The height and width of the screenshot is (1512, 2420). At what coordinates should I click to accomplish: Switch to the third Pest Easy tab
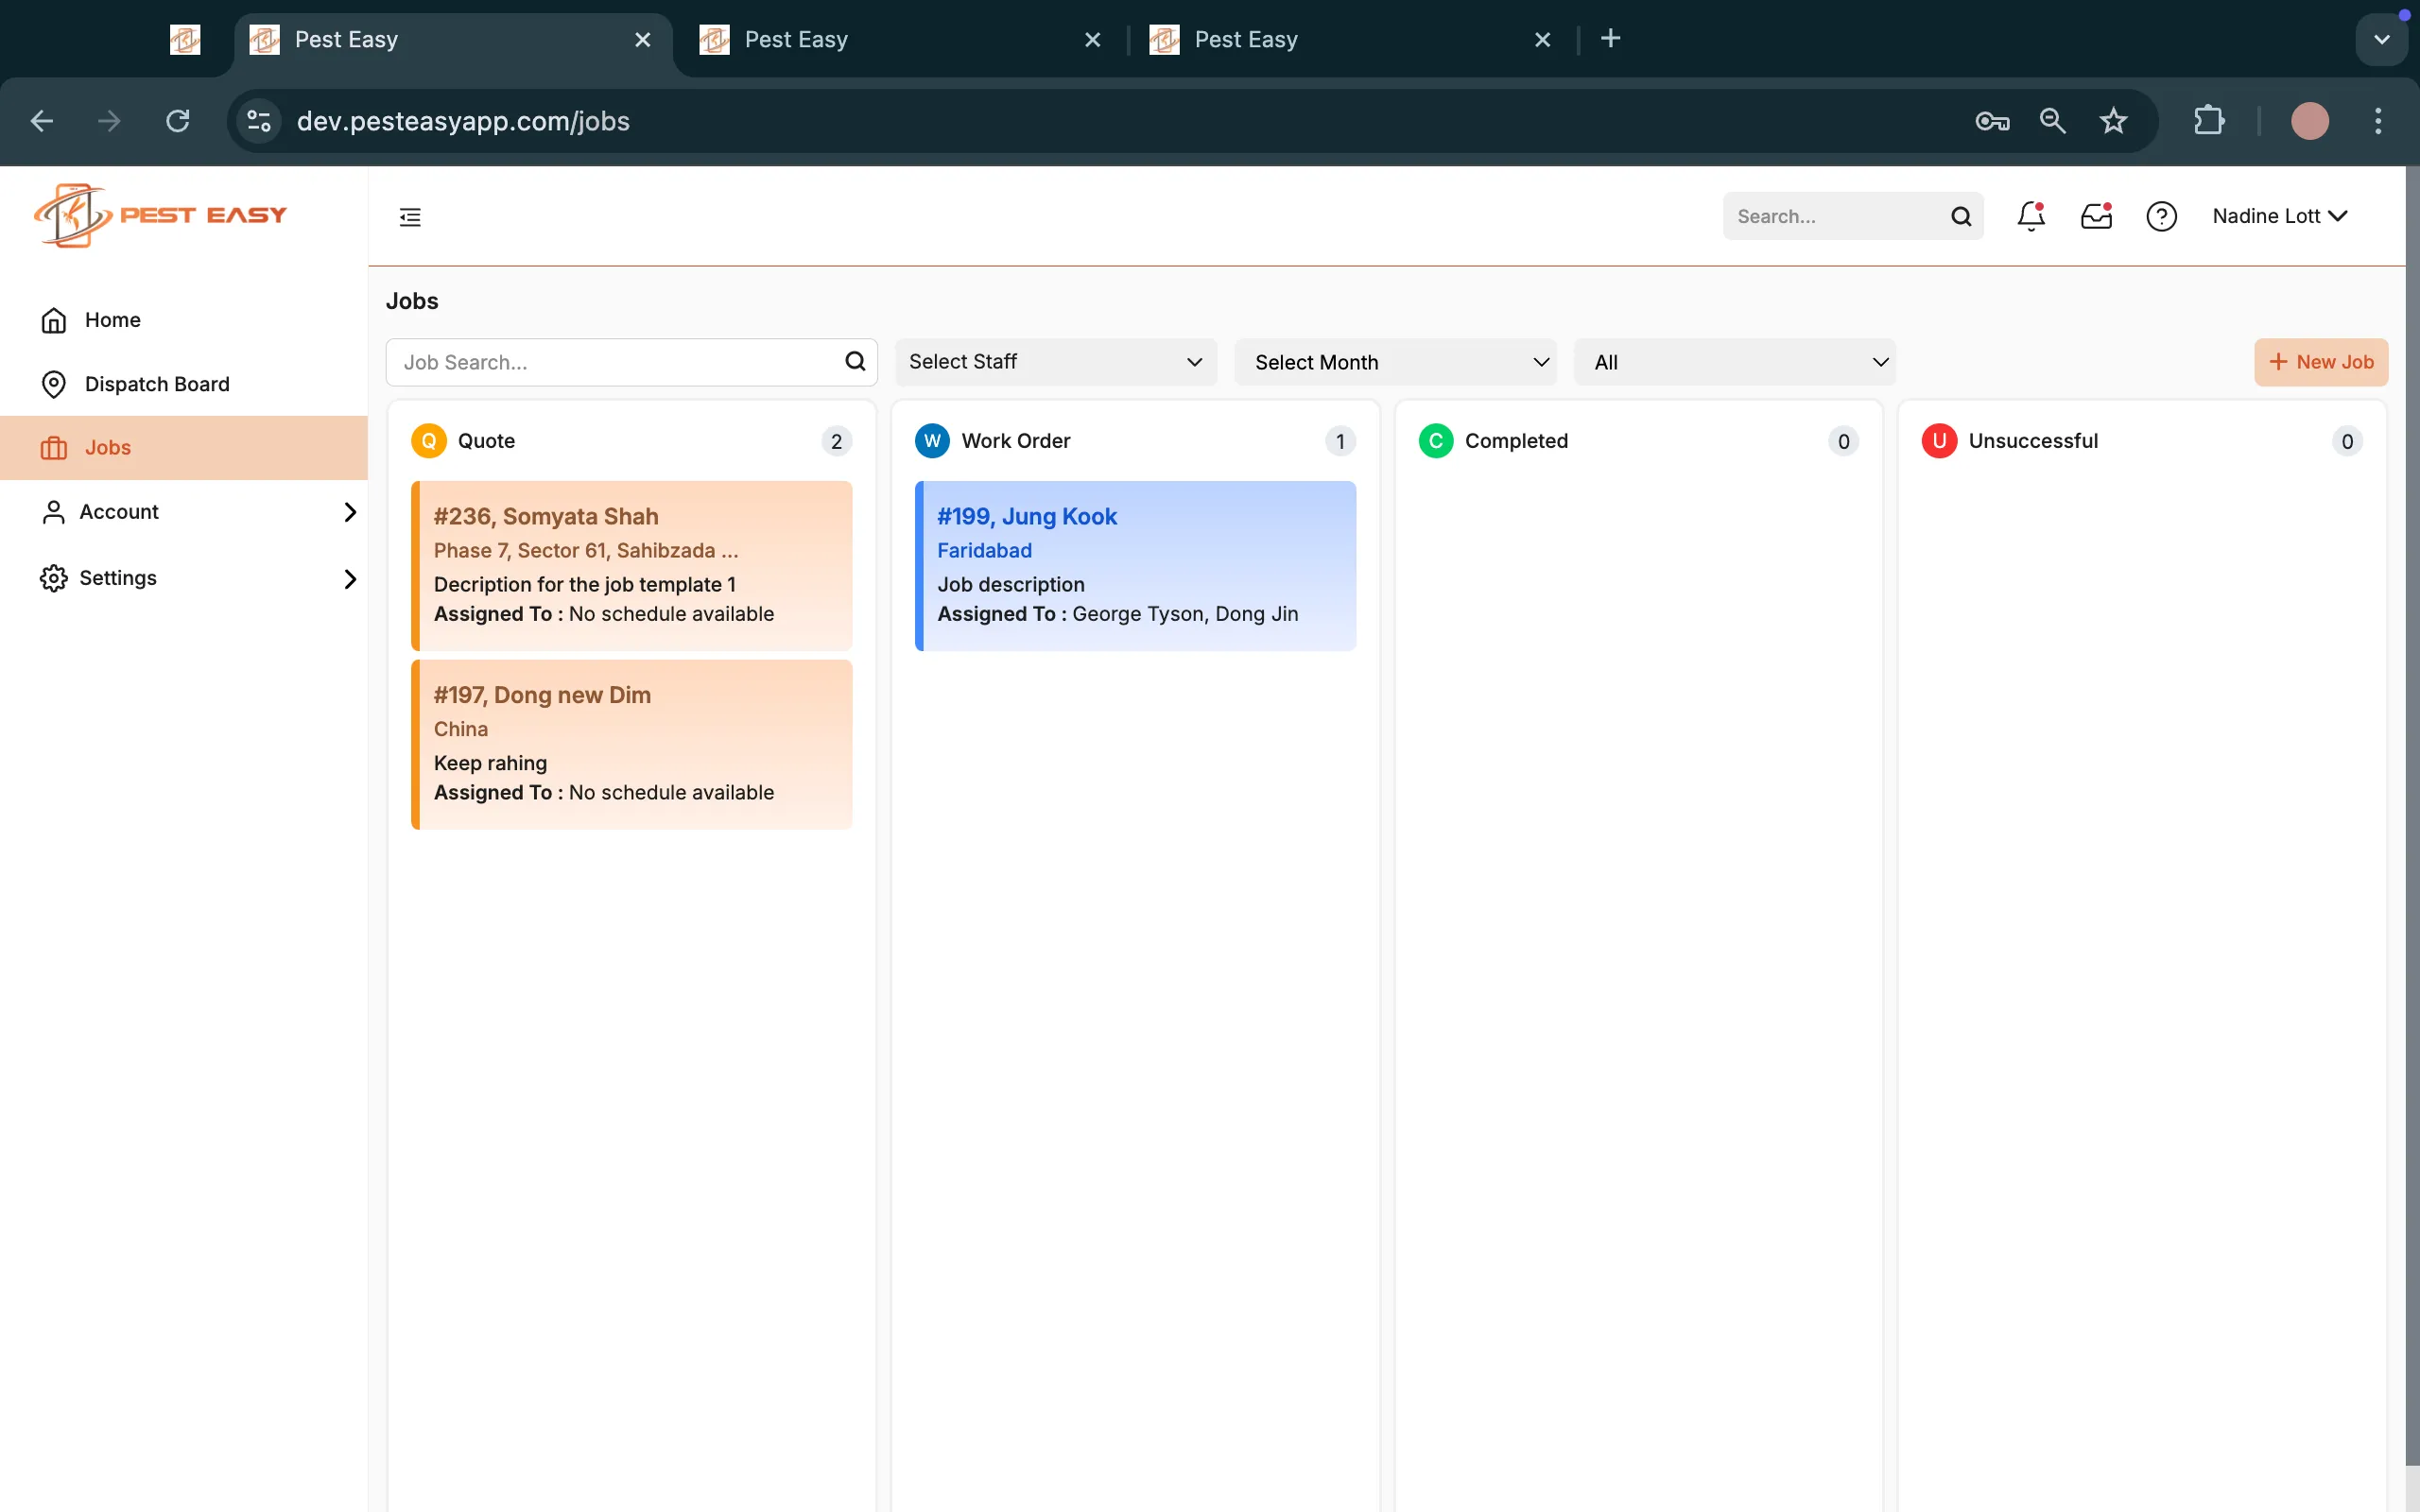tap(1245, 39)
